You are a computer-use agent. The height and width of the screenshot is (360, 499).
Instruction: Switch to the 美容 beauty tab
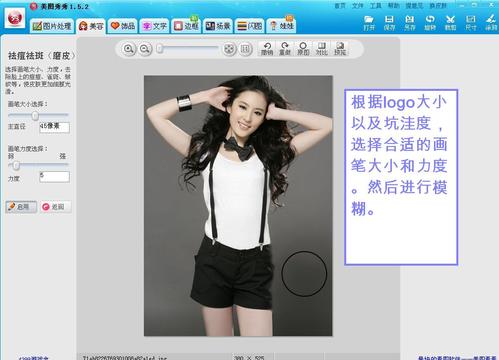[91, 26]
